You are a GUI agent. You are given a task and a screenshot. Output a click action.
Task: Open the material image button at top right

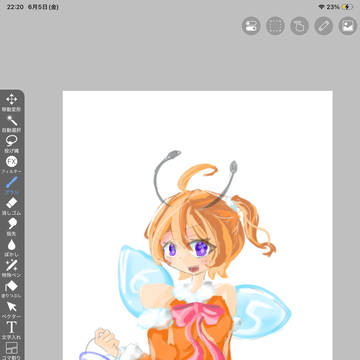348,26
